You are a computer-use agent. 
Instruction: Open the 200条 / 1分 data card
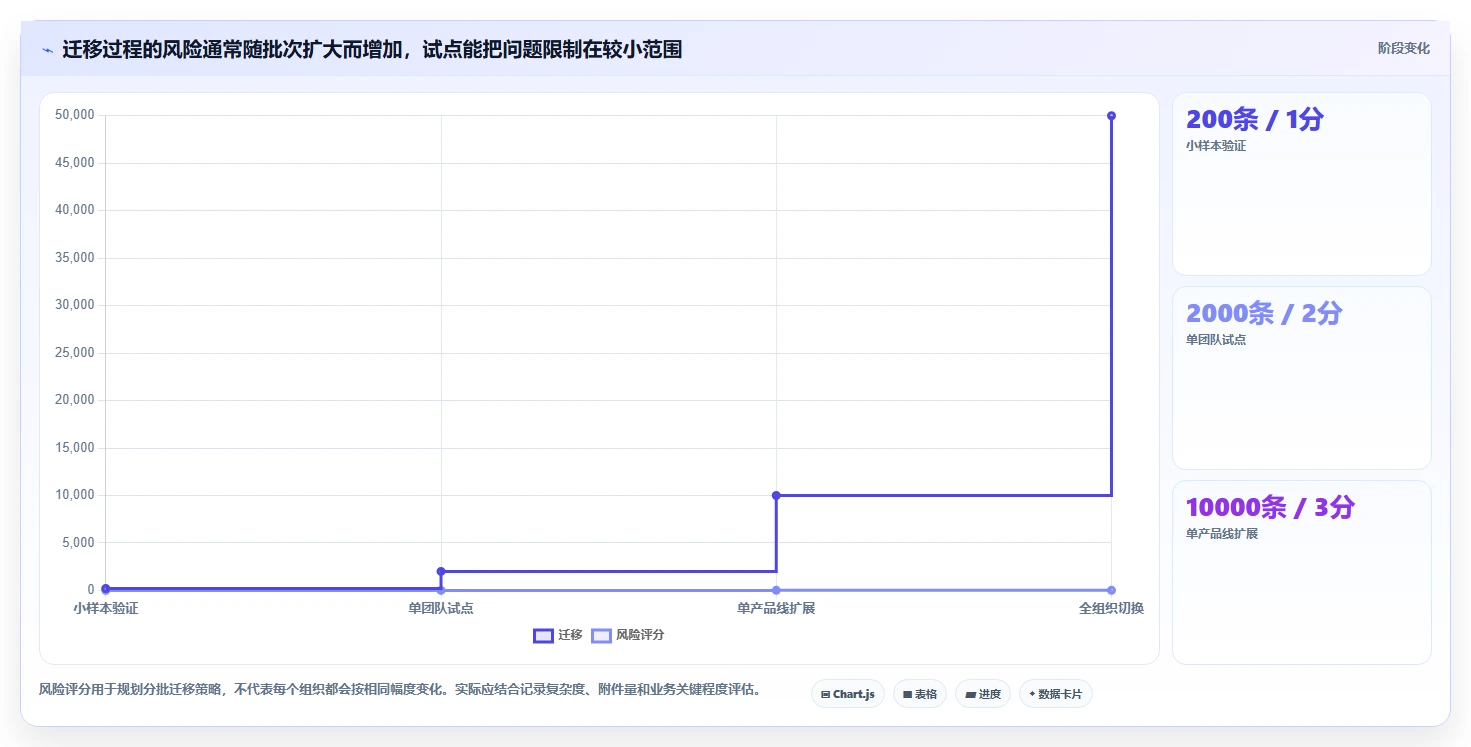click(1301, 184)
